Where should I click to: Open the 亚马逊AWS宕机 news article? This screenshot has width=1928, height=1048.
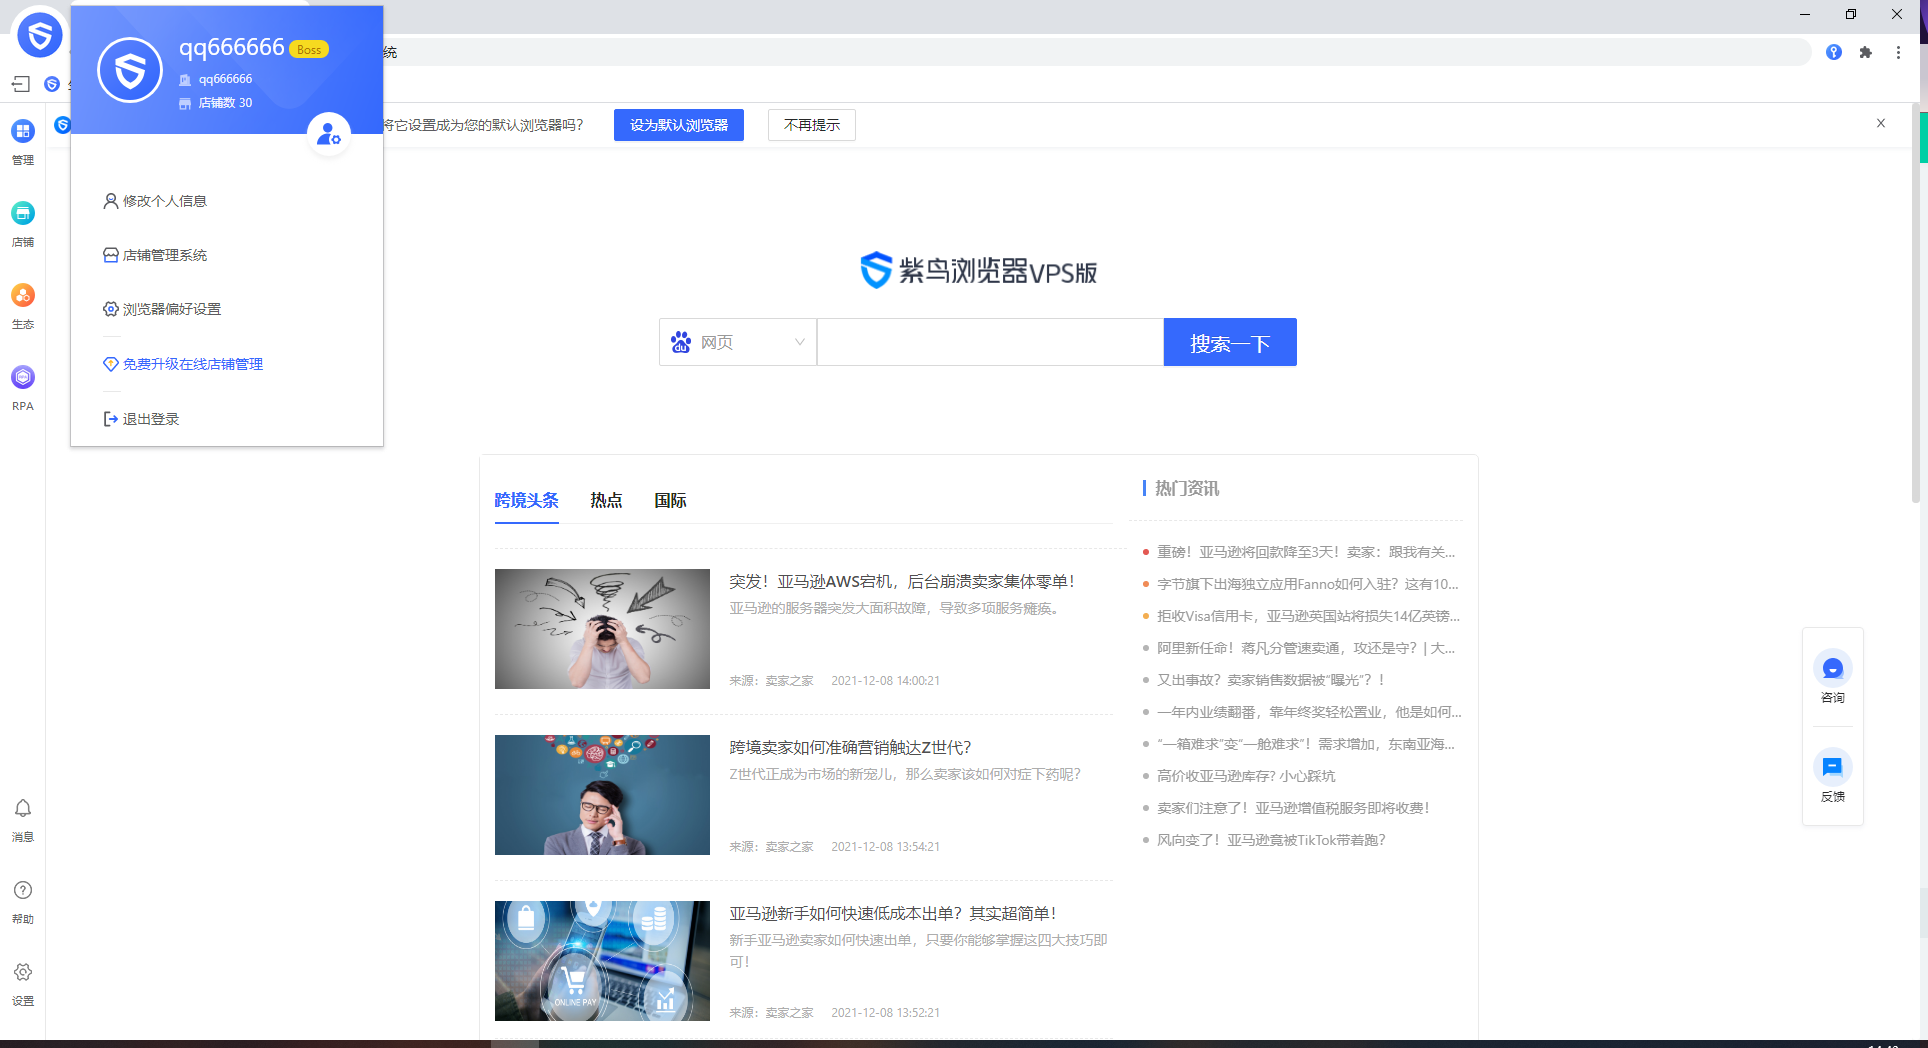(901, 581)
